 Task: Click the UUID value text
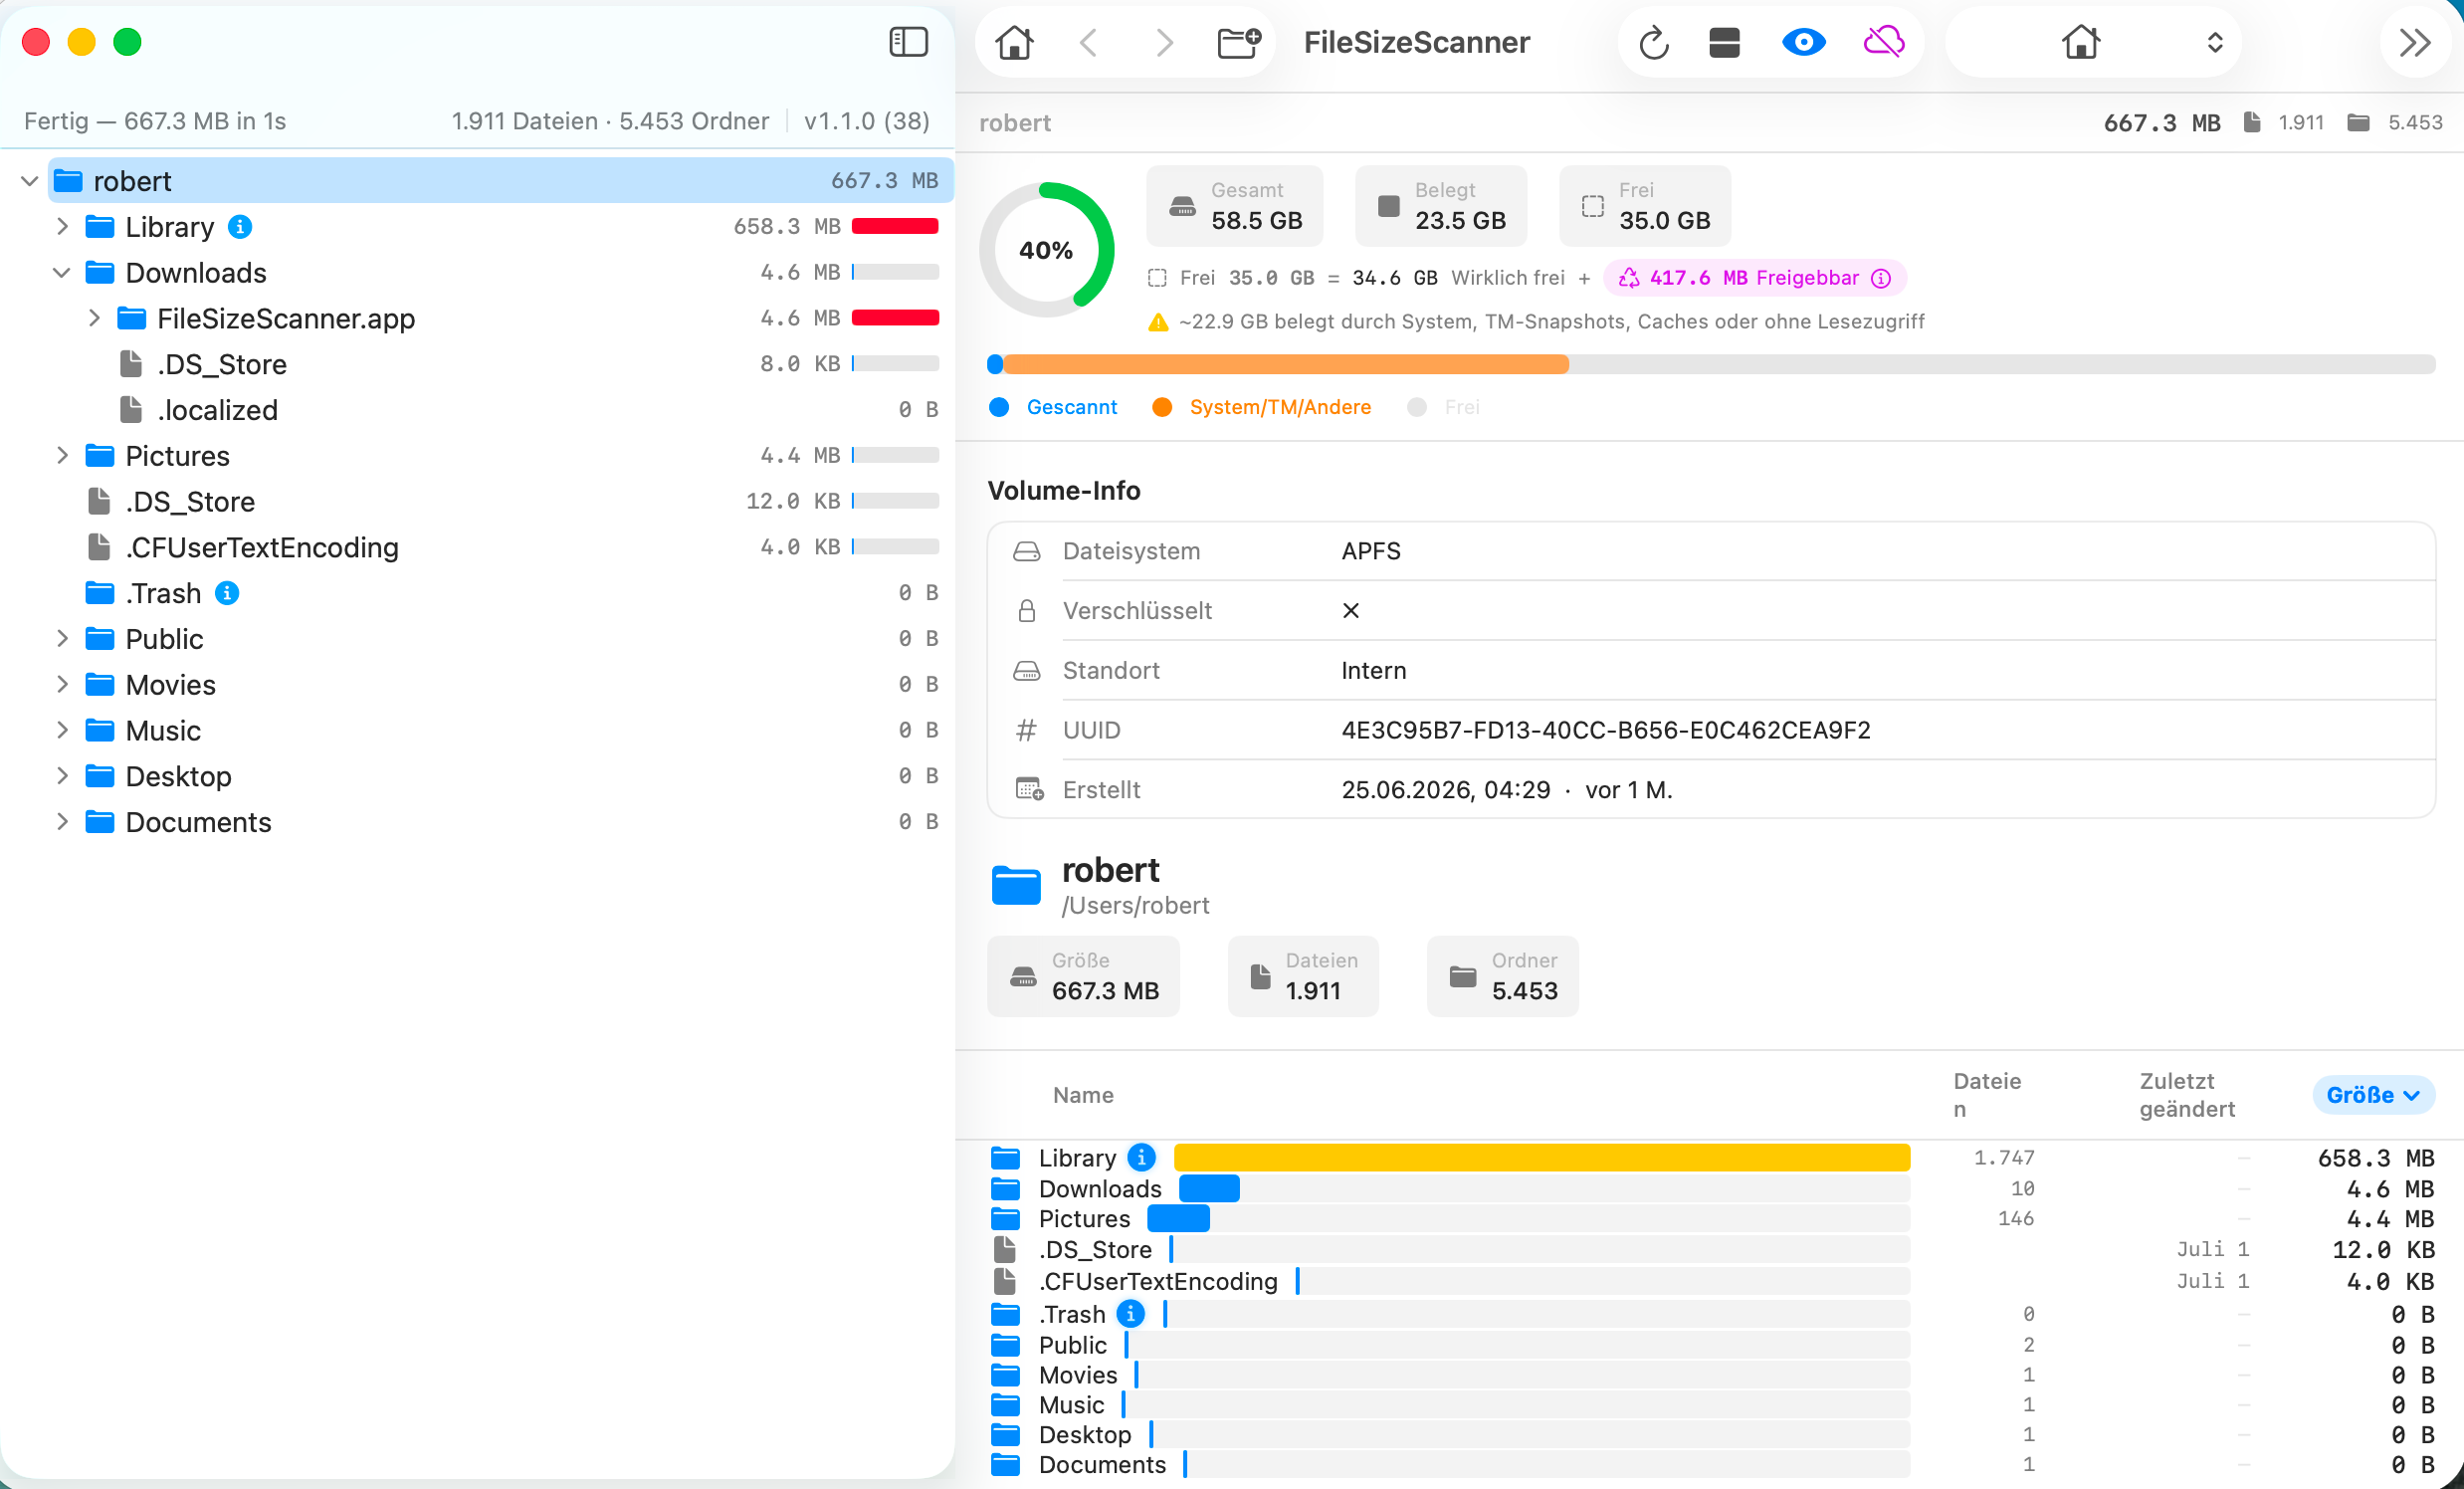(x=1606, y=730)
